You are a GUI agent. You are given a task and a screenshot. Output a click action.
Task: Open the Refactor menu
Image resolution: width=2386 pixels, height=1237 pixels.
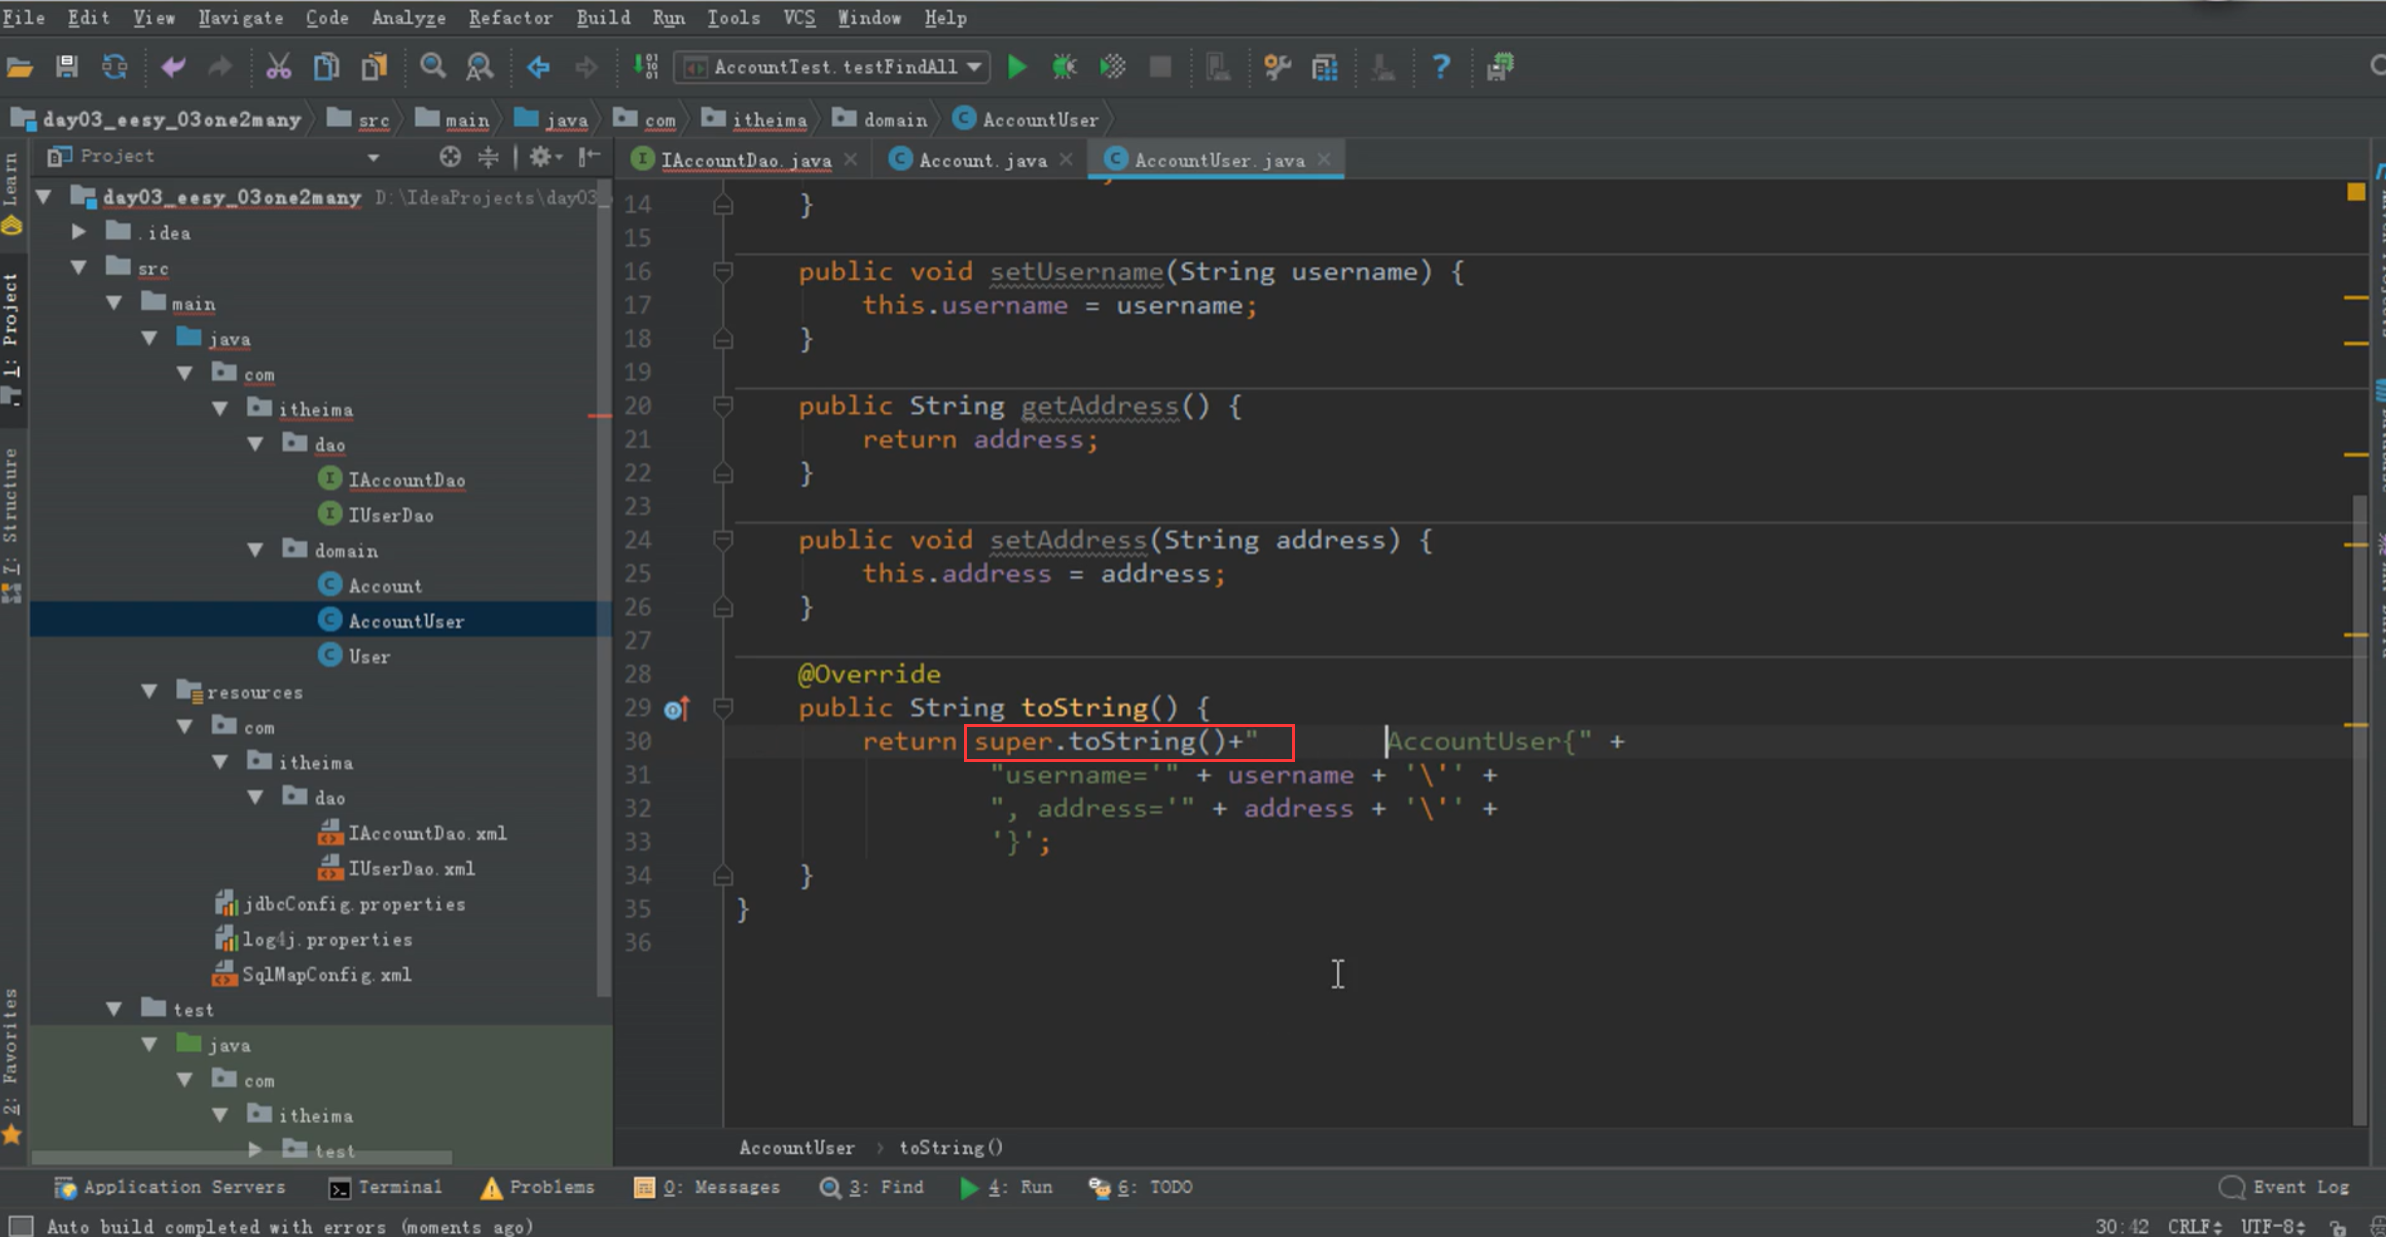(x=510, y=17)
